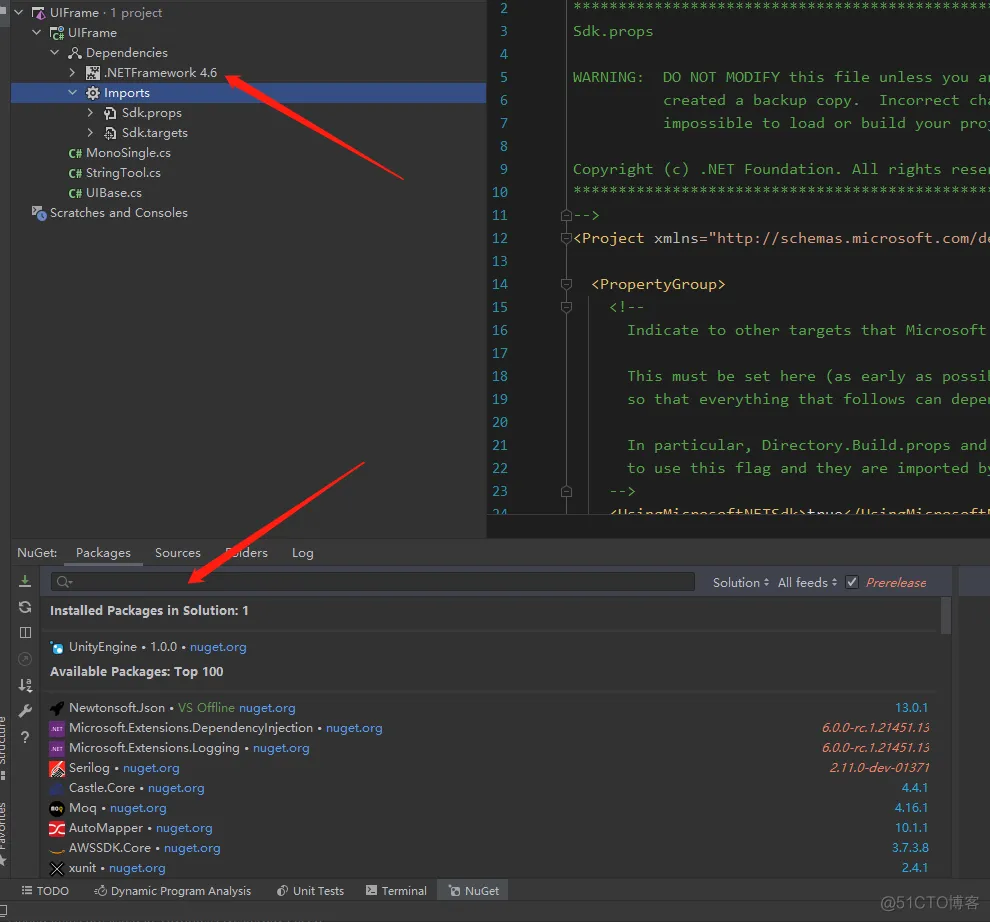Expand the .NETFramework 4.6 node
The width and height of the screenshot is (990, 922).
point(73,73)
